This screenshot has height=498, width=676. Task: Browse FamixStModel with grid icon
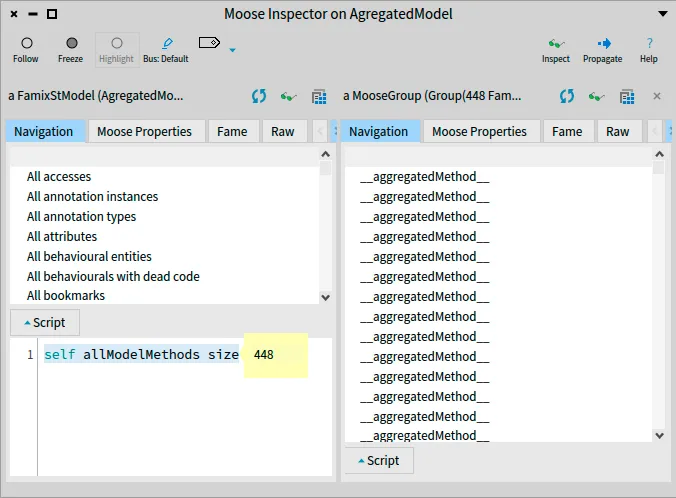[x=319, y=97]
